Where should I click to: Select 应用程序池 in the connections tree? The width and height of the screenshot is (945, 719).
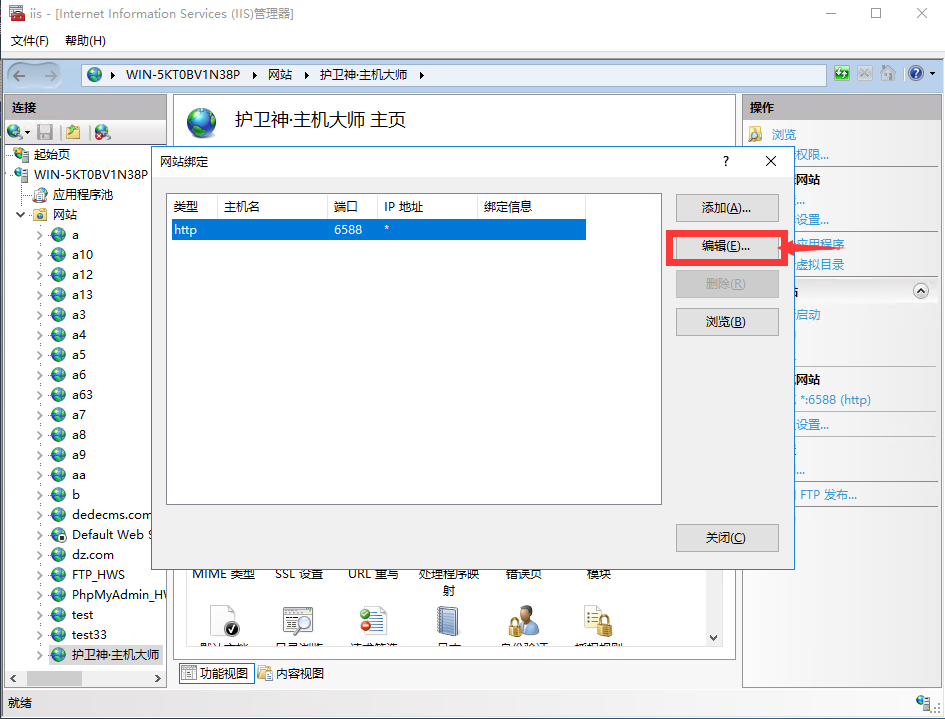(82, 195)
